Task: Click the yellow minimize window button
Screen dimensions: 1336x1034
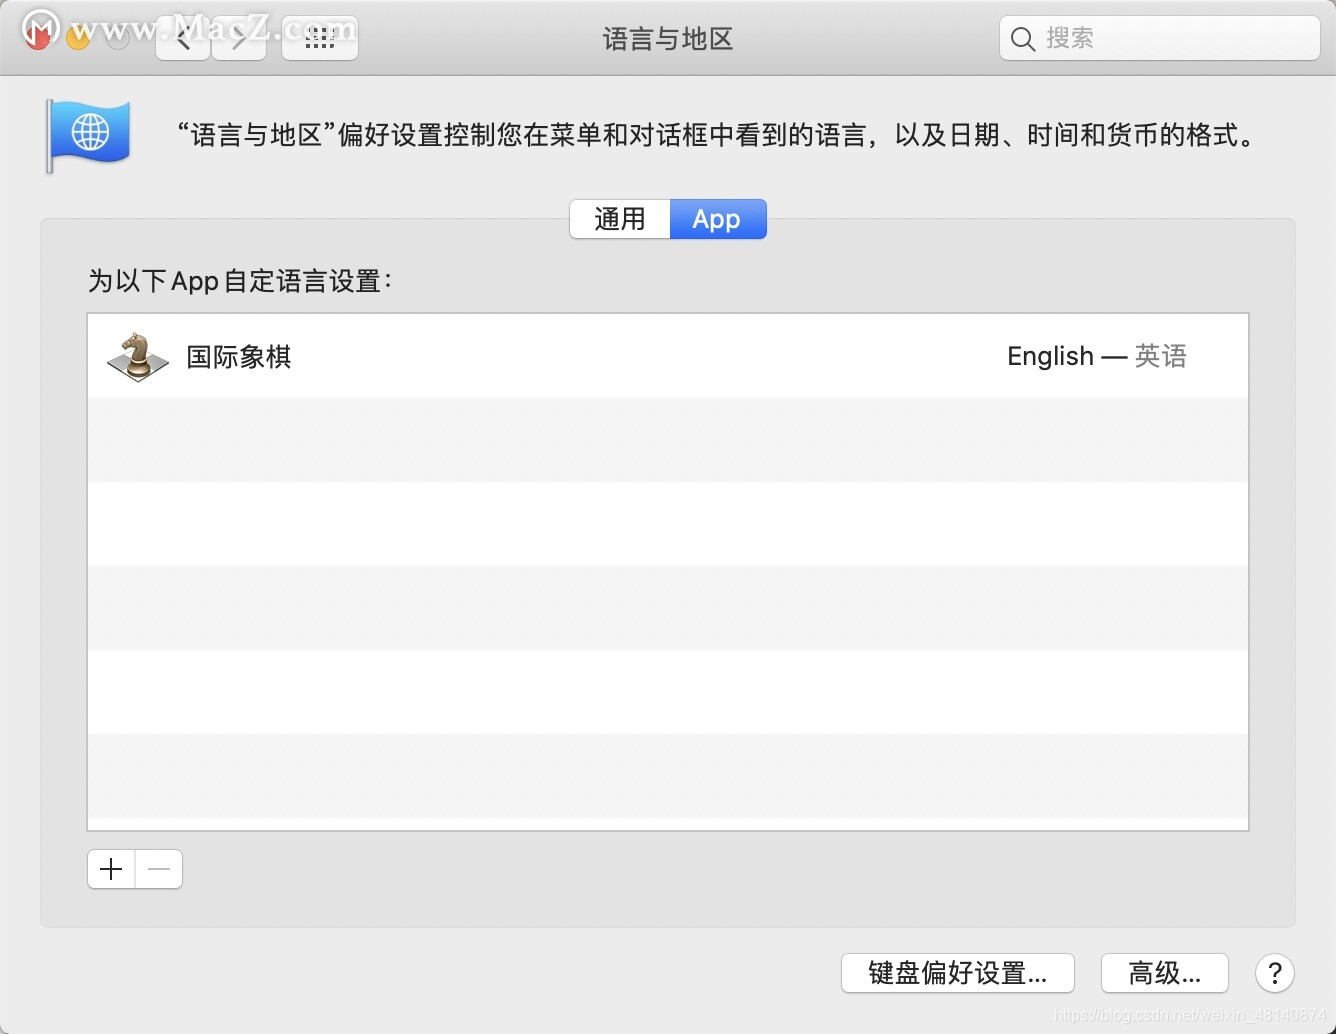Action: point(78,38)
